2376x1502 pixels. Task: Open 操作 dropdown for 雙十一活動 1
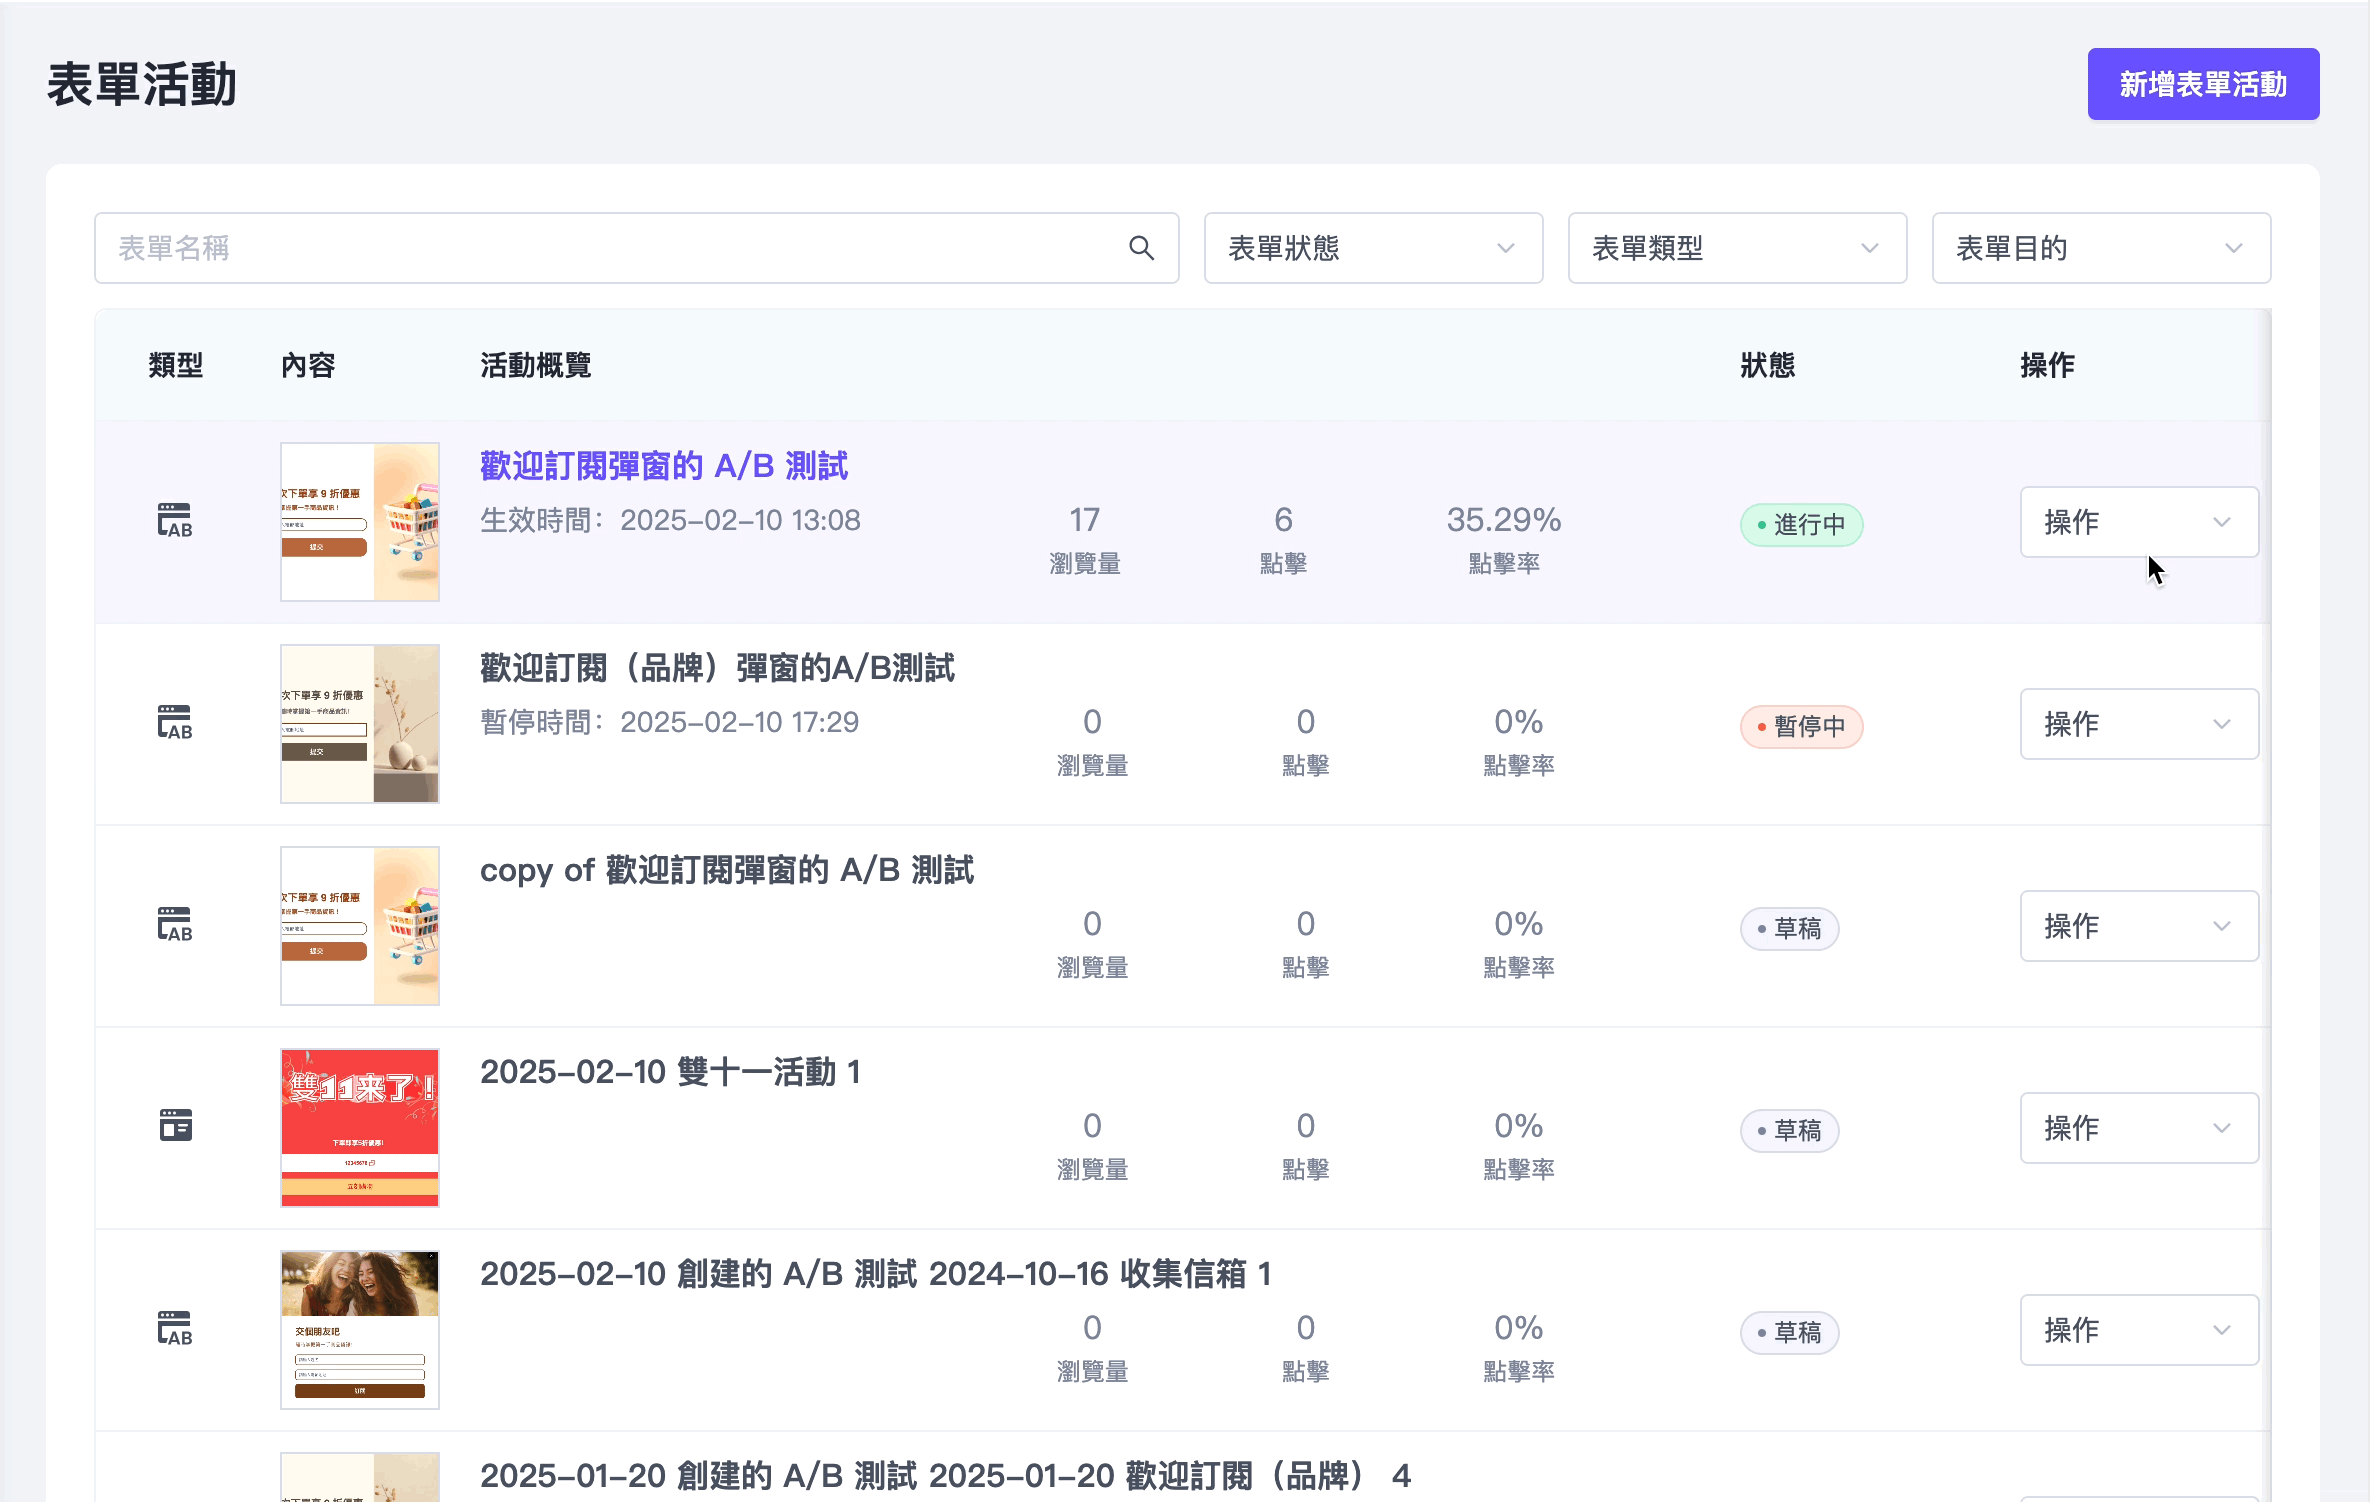pos(2138,1128)
